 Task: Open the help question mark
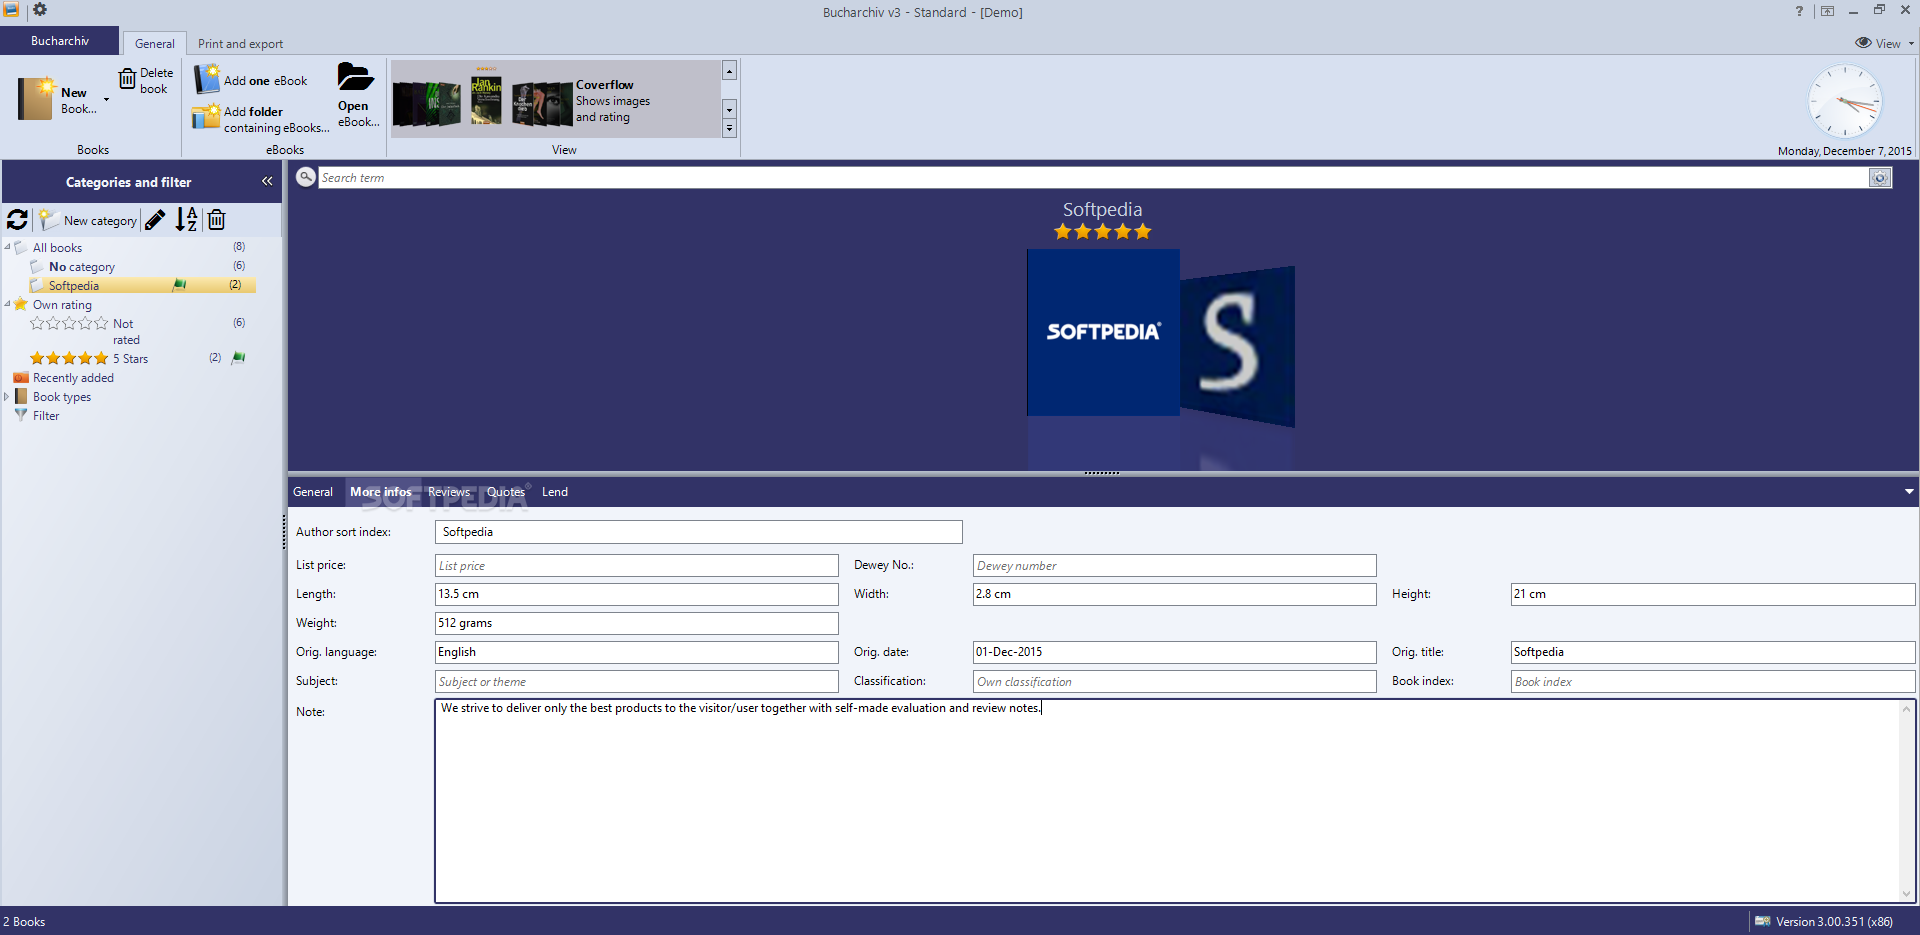click(1799, 11)
